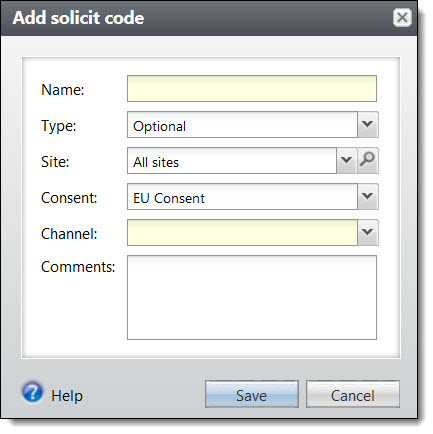Click the Consent field showing EU Consent
Viewport: 433px width, 434px height.
tap(242, 196)
